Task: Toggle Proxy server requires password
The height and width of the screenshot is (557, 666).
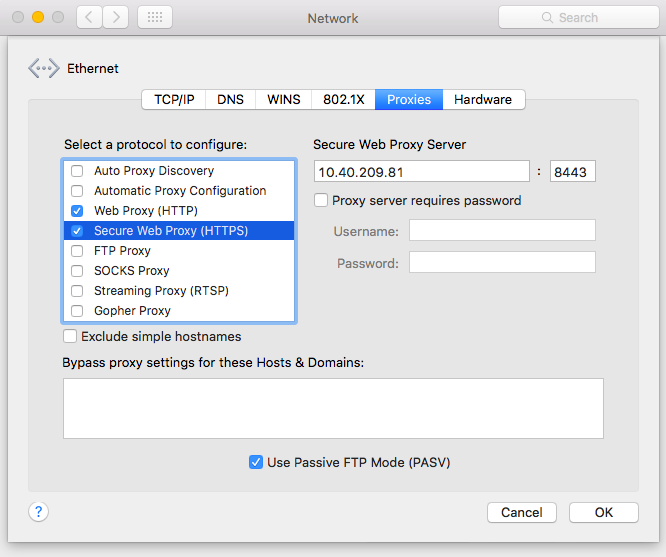Action: (321, 200)
